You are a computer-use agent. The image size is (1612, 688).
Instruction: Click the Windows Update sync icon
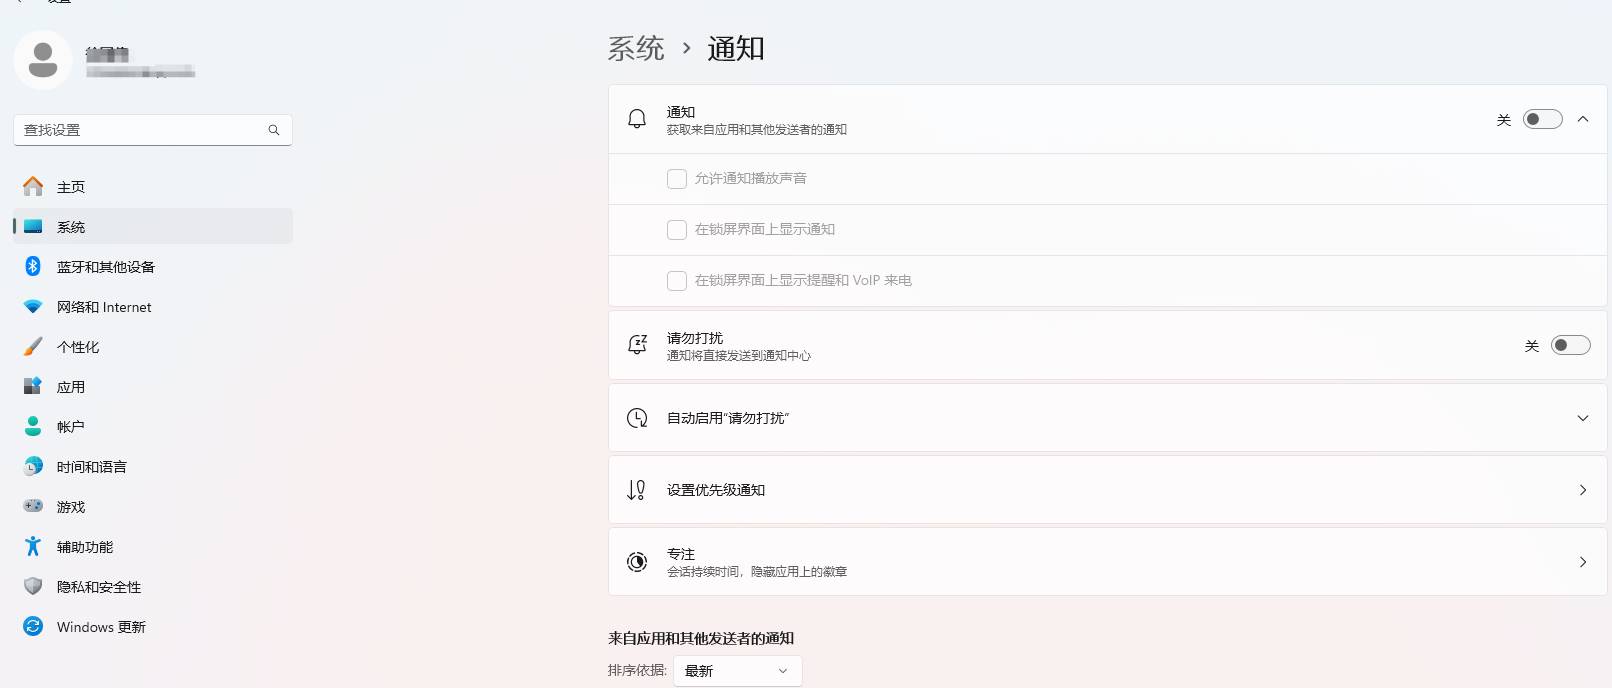(33, 626)
